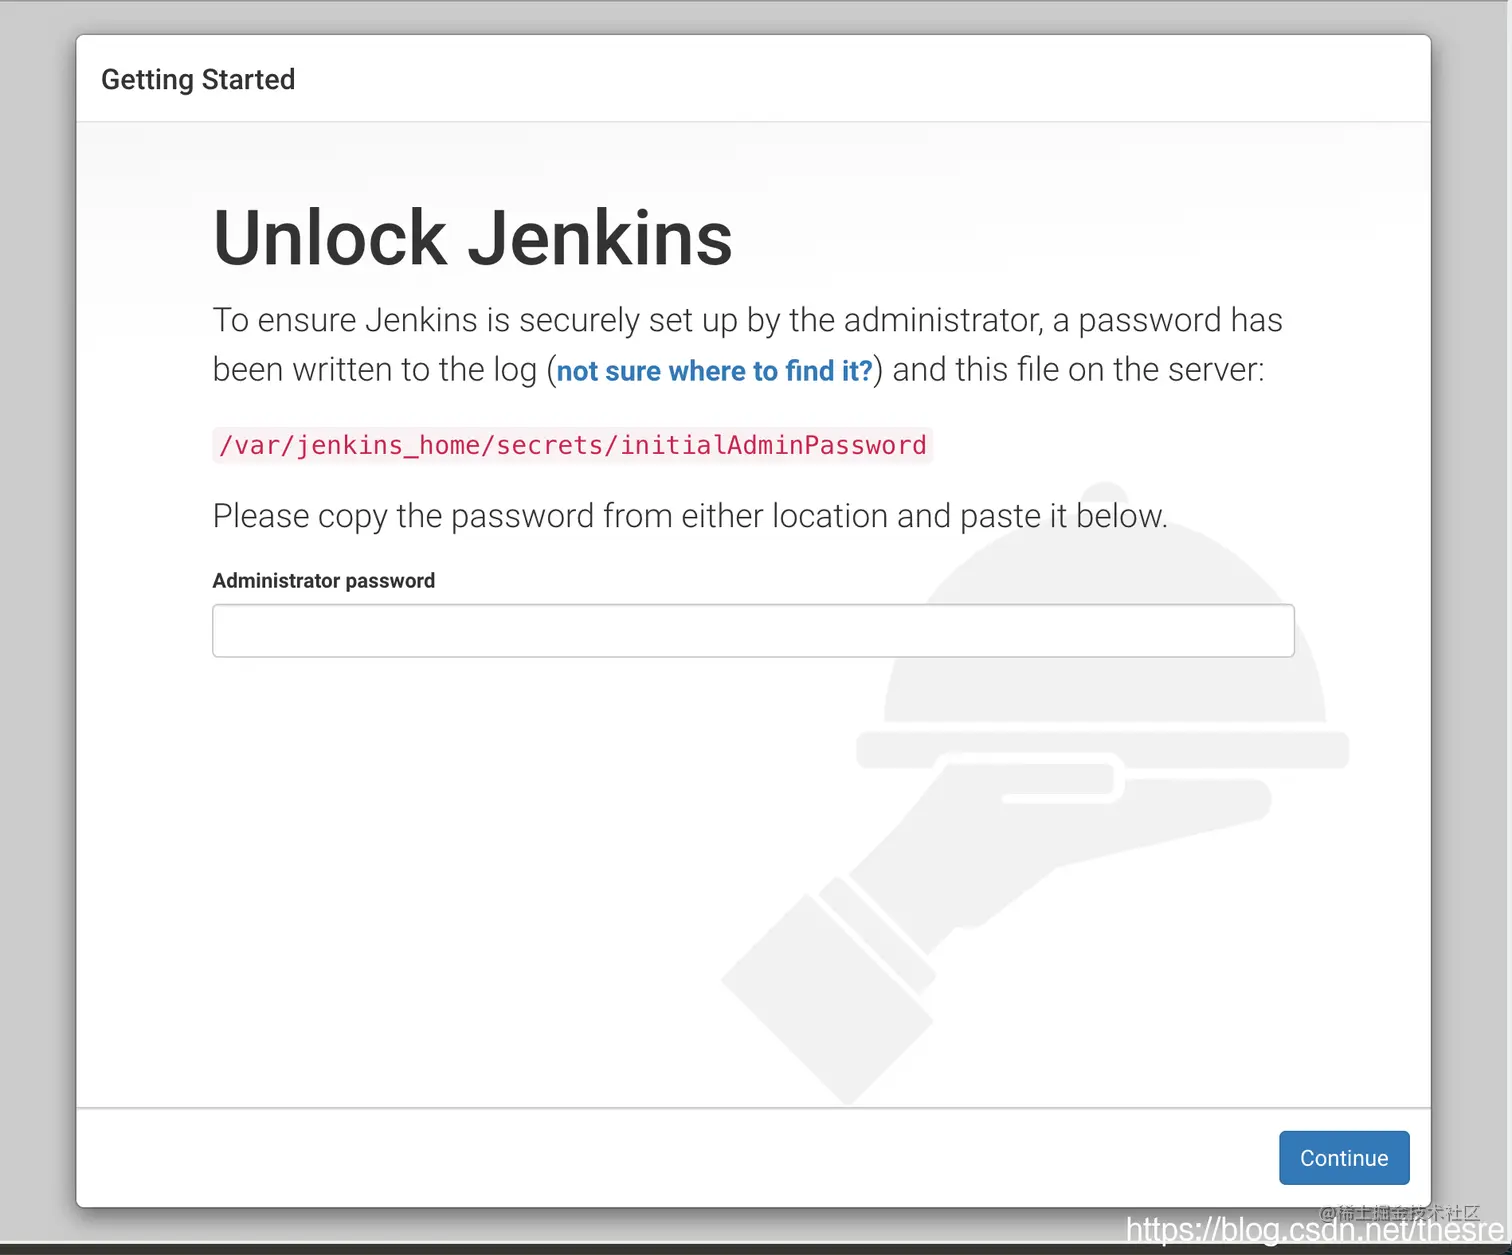Click the Continue button
The image size is (1512, 1255).
[x=1344, y=1158]
